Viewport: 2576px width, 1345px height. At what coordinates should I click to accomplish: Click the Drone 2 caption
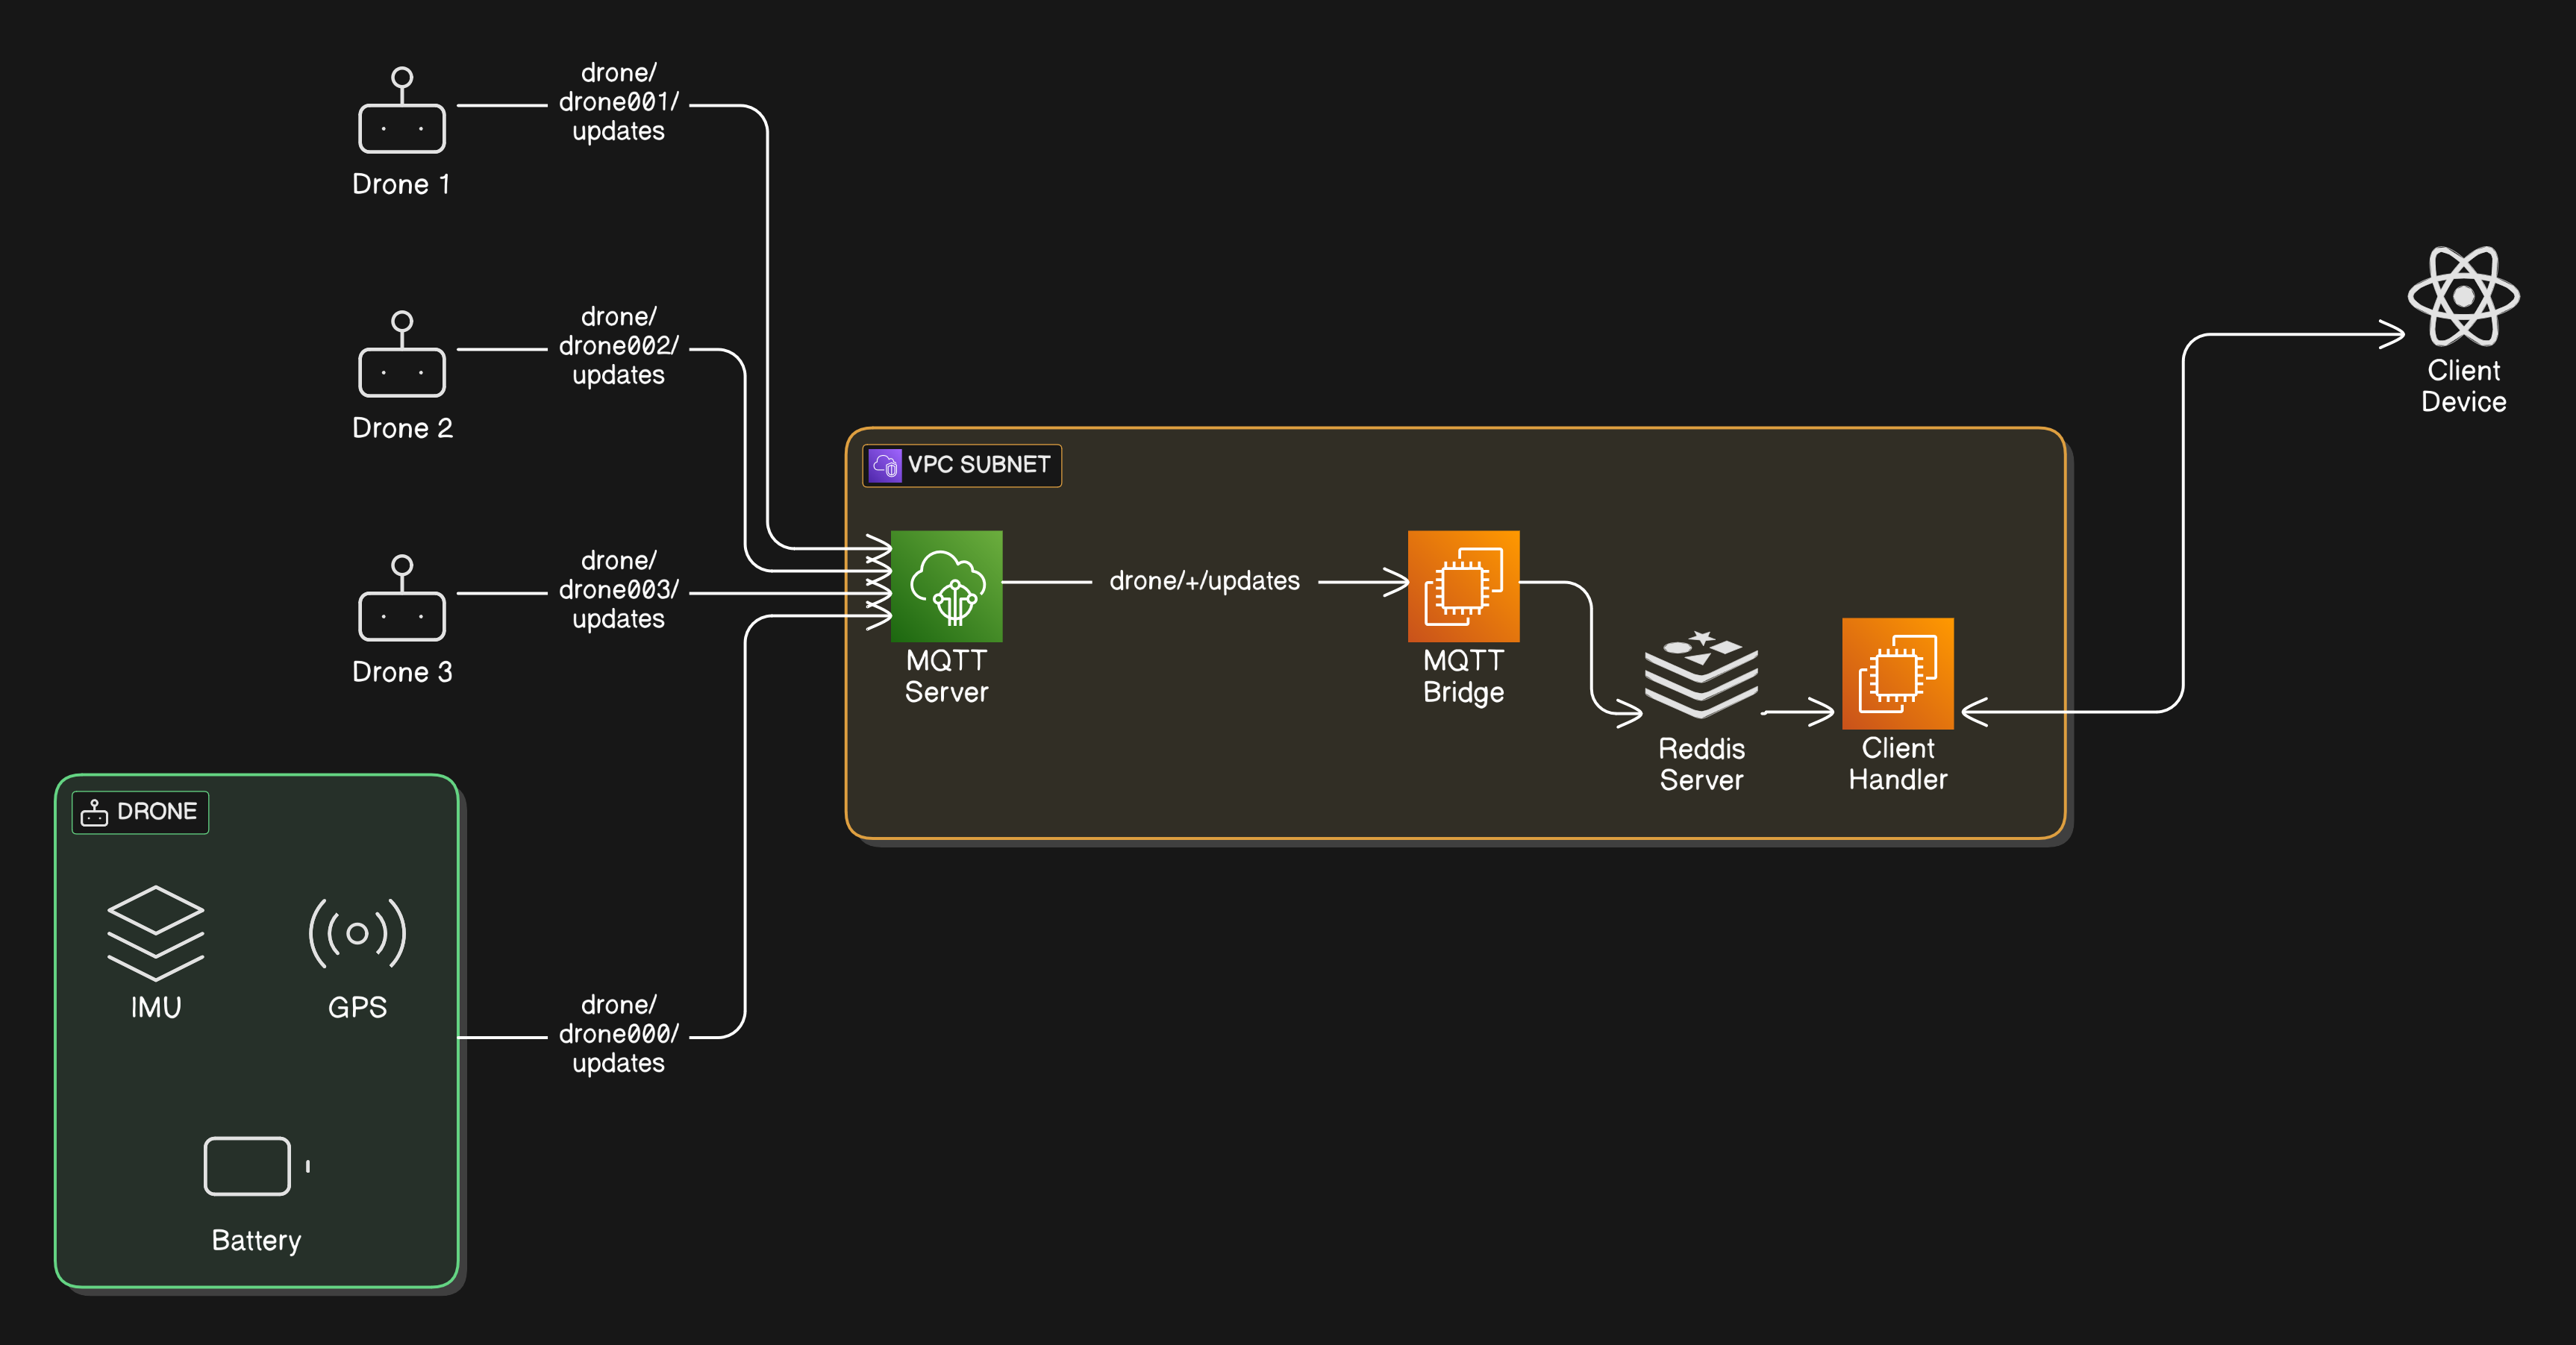pos(402,428)
